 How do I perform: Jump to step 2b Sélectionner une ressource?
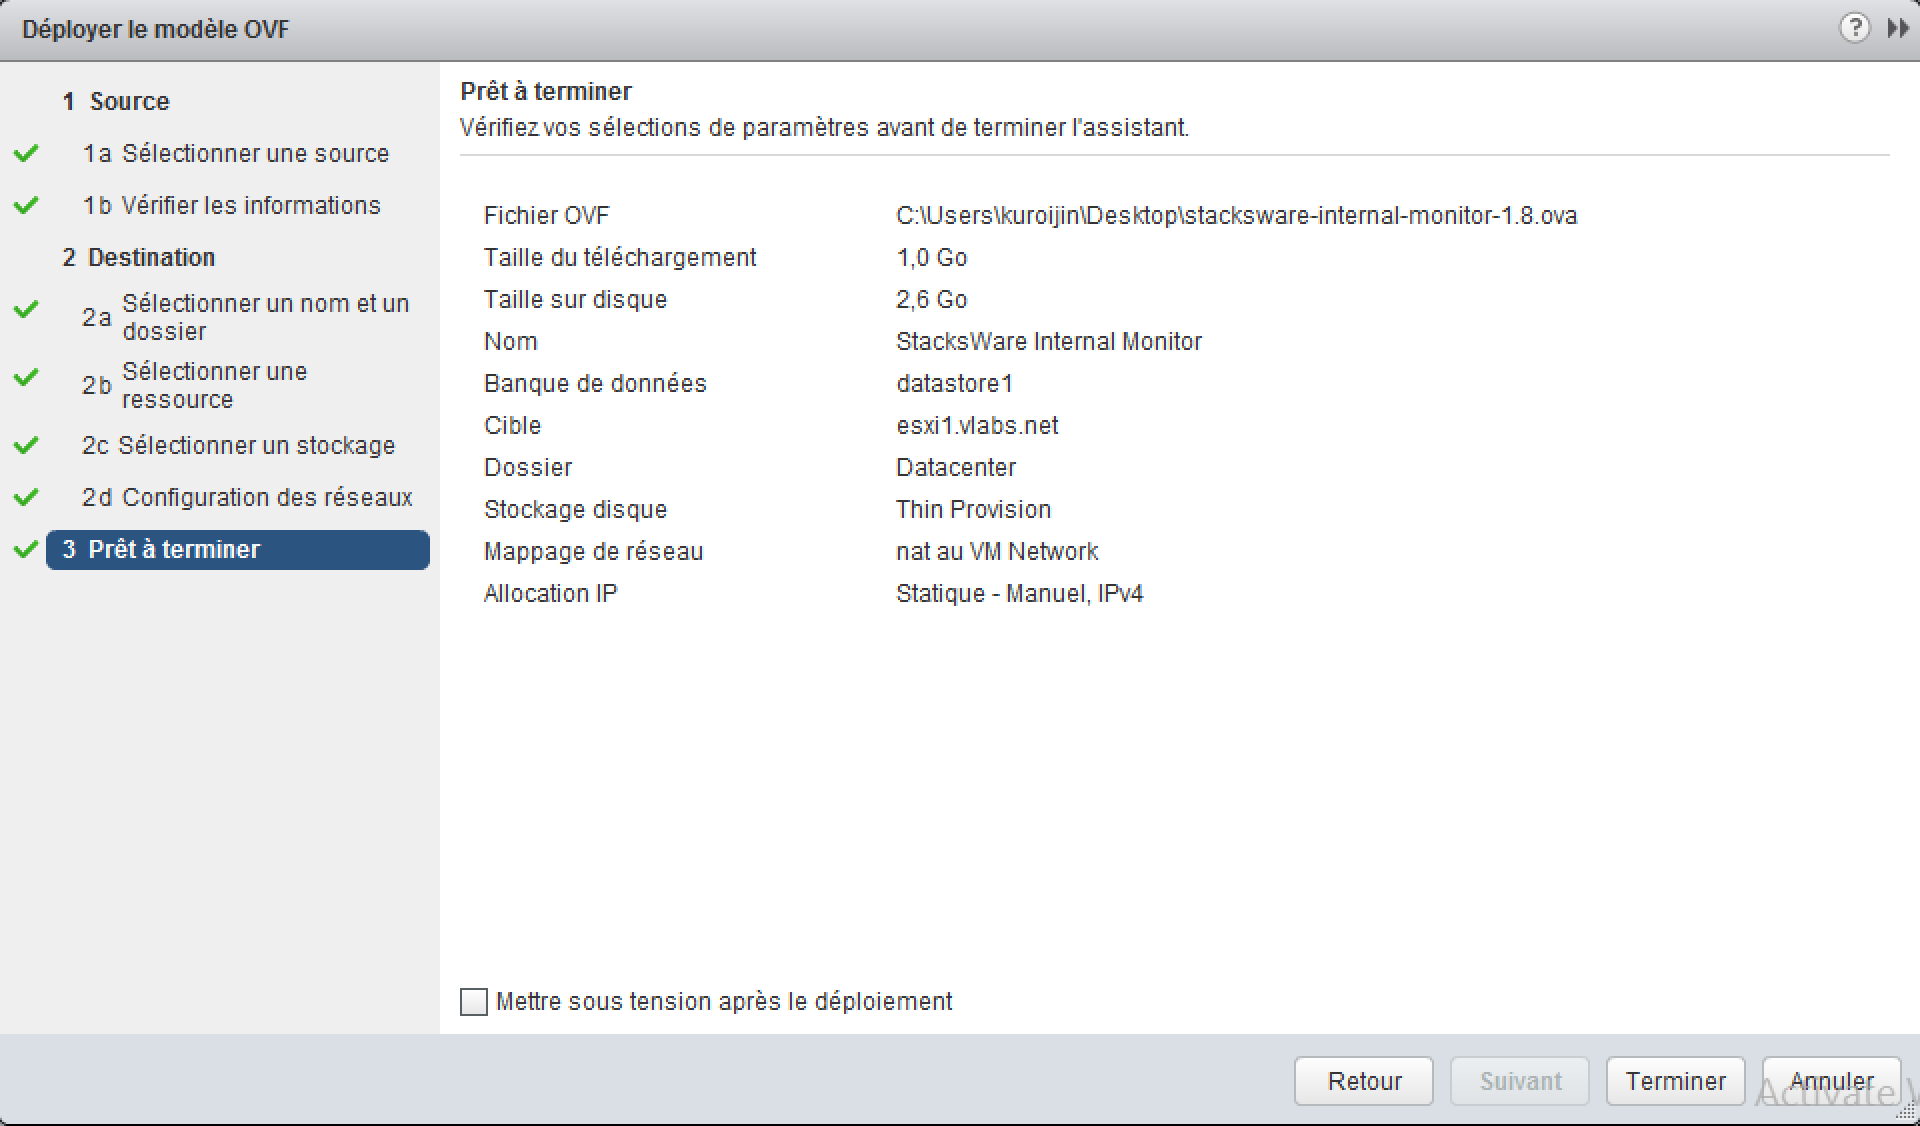[195, 385]
